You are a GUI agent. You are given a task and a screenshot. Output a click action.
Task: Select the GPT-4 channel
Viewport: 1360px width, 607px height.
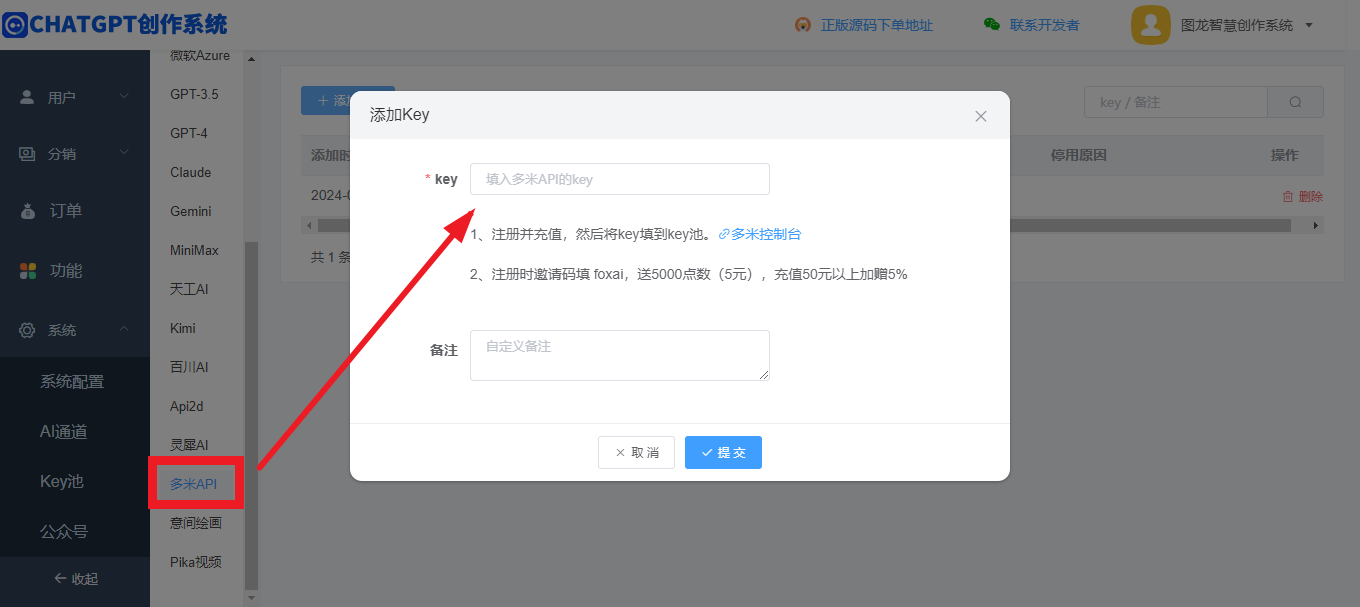point(188,133)
